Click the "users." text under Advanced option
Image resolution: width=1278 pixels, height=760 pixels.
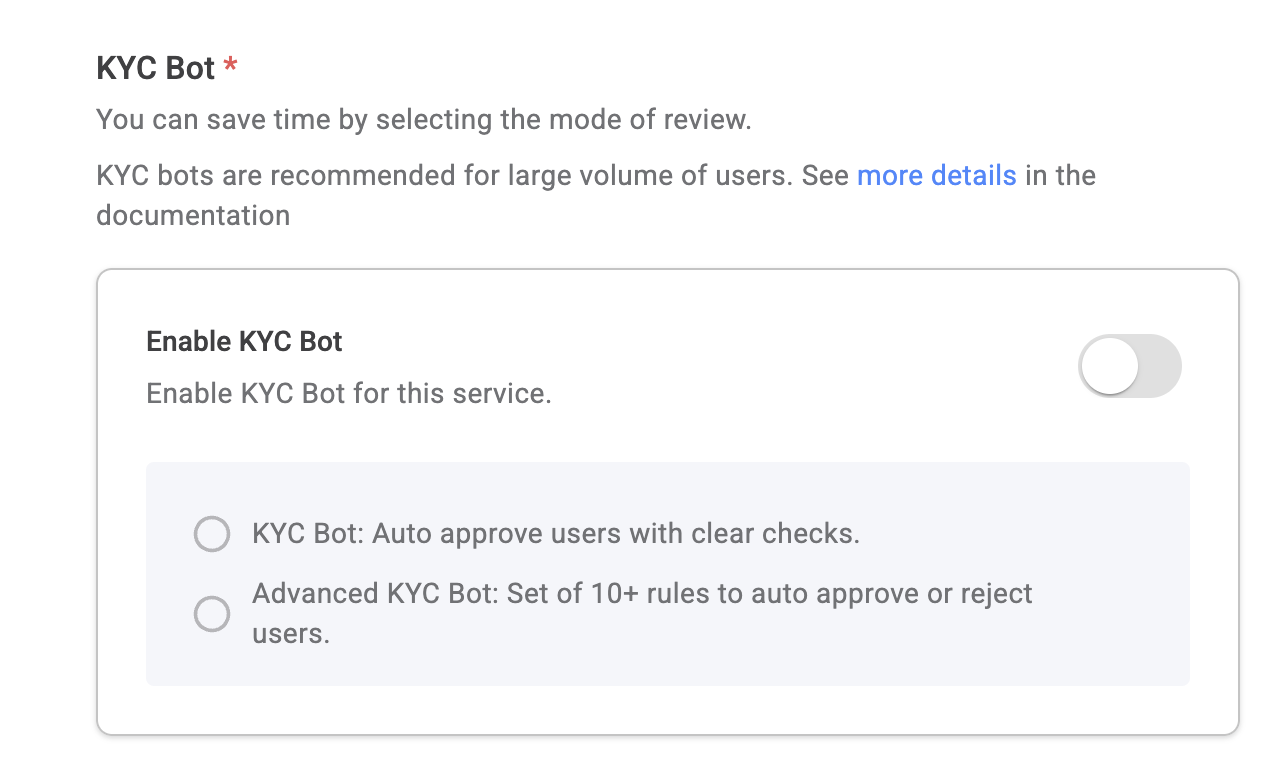point(291,634)
